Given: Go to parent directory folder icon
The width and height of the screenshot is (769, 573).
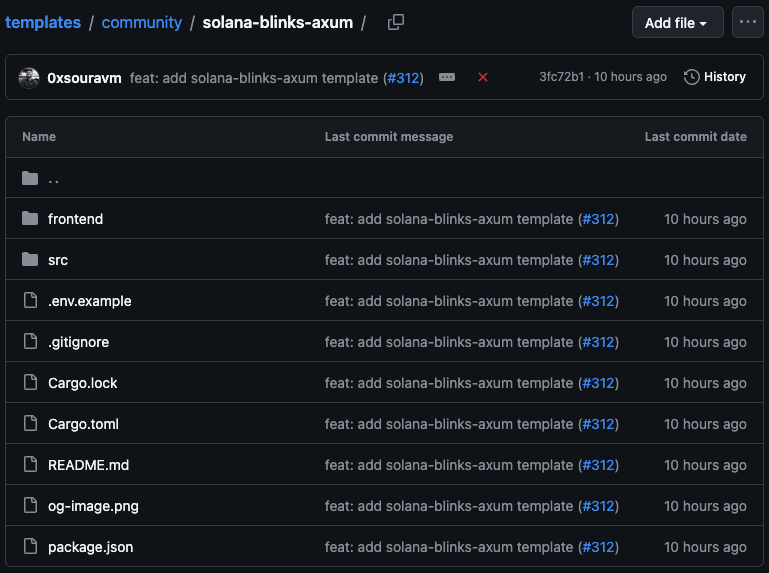Looking at the screenshot, I should point(30,178).
